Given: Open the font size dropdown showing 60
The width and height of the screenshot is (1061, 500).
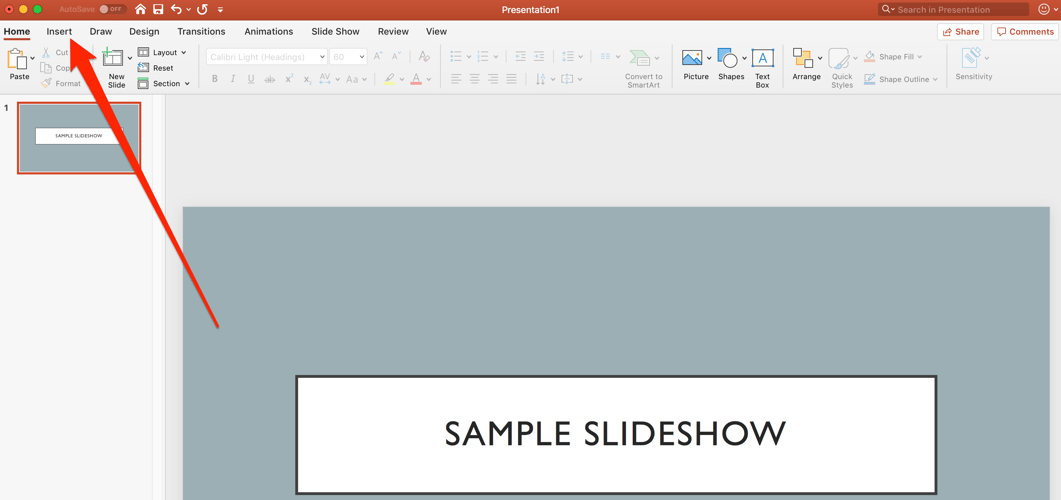Looking at the screenshot, I should point(361,57).
